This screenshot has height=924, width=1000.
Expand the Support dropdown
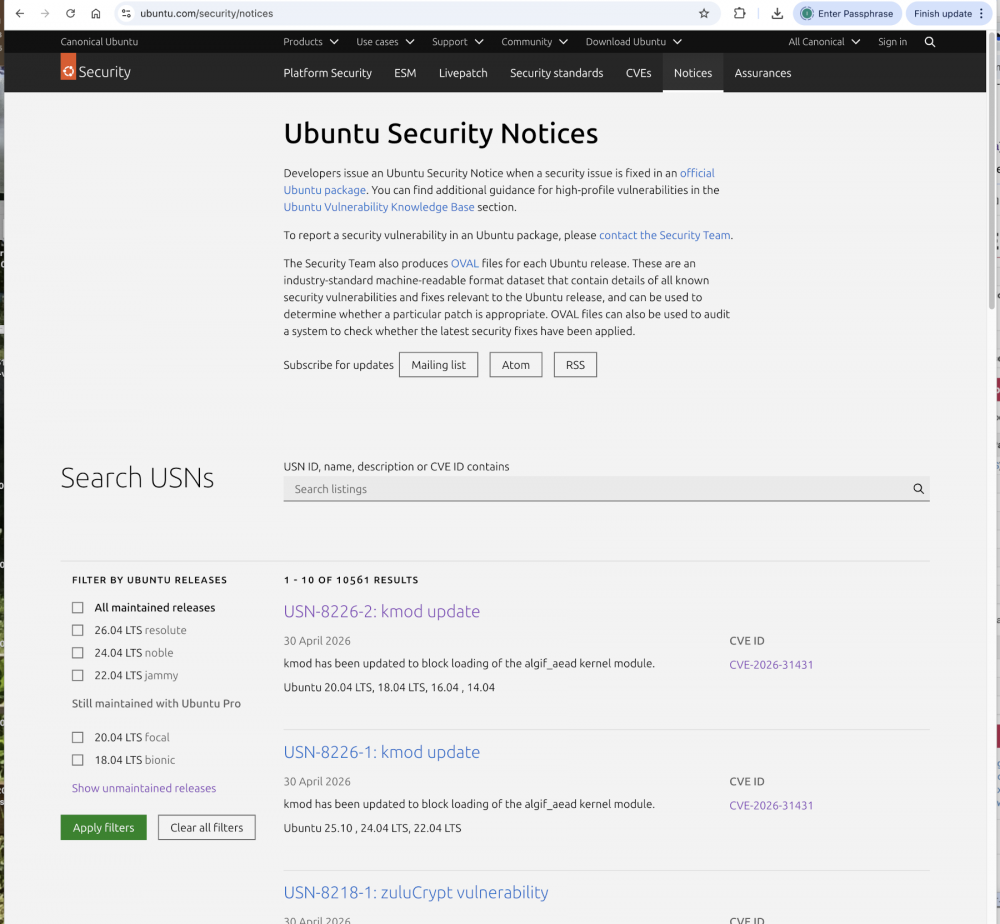457,42
